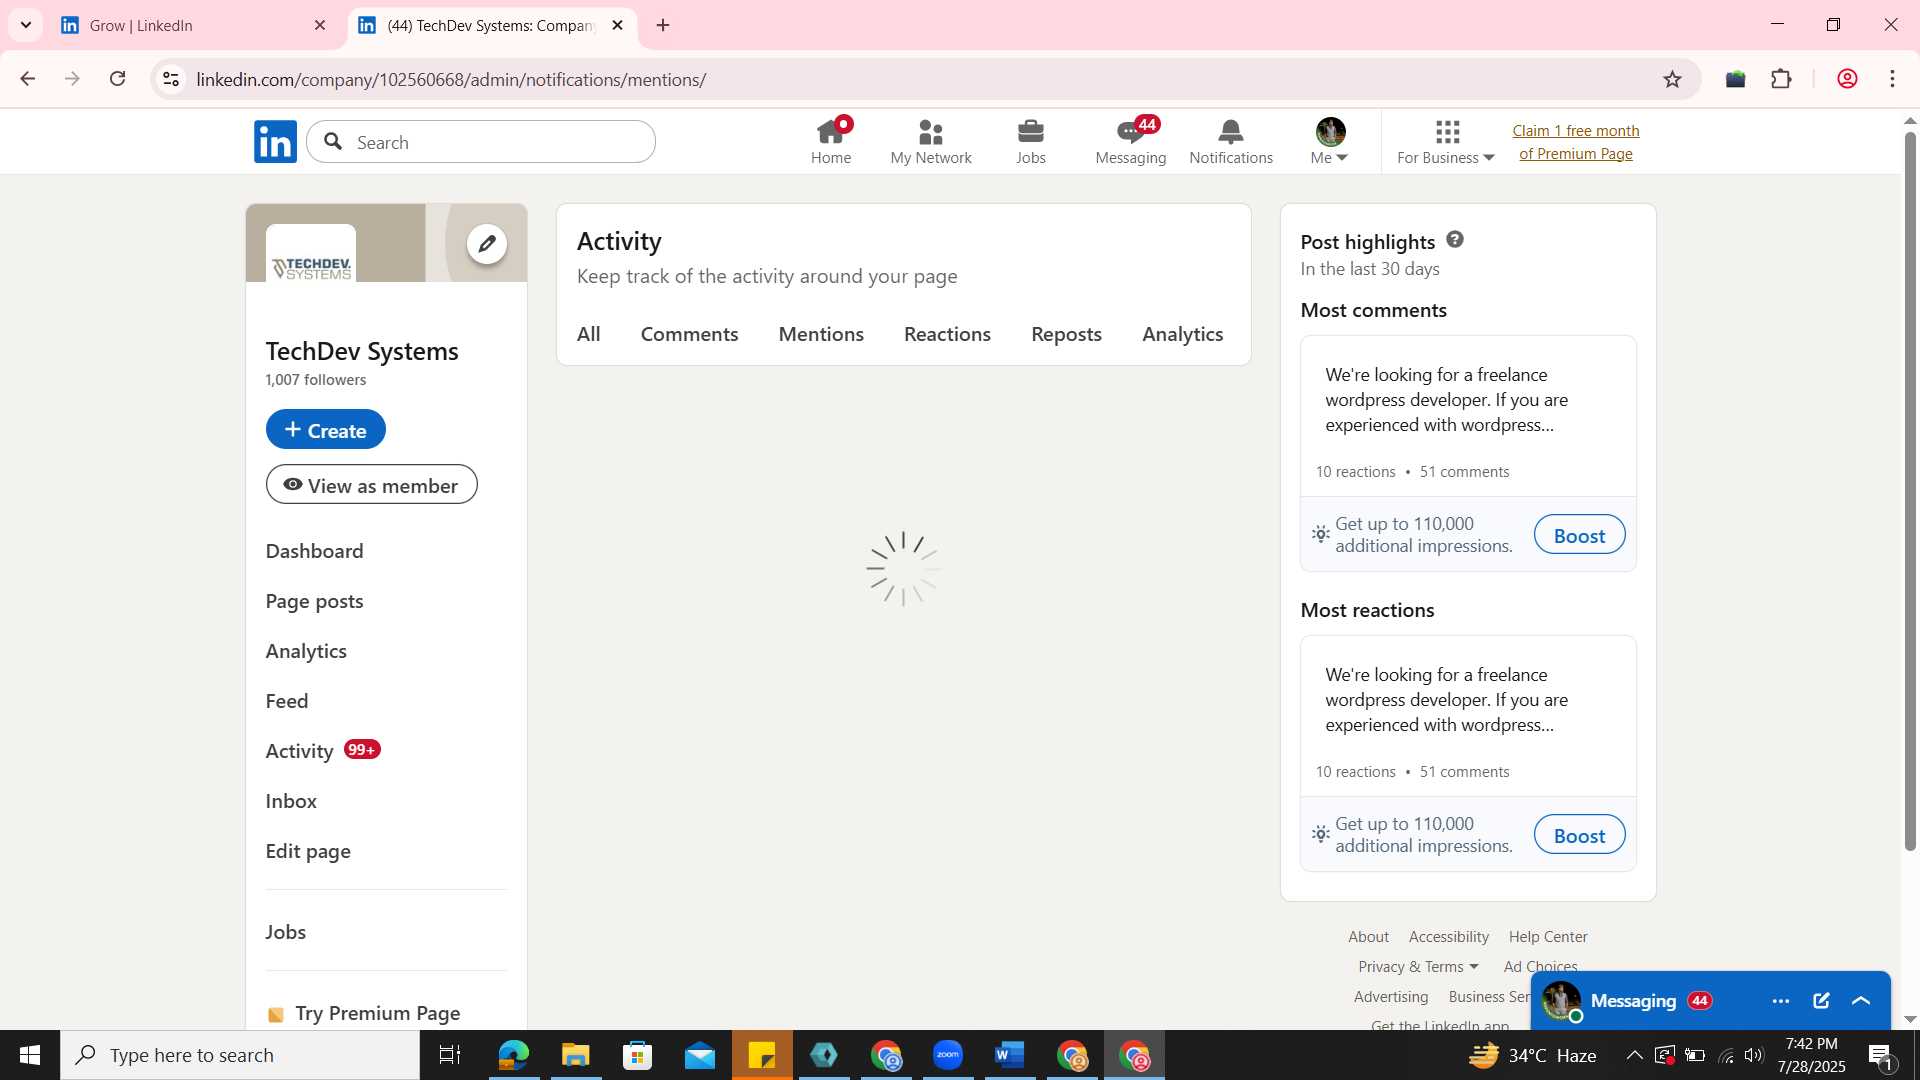Open Chrome profile avatar icon

[1847, 79]
